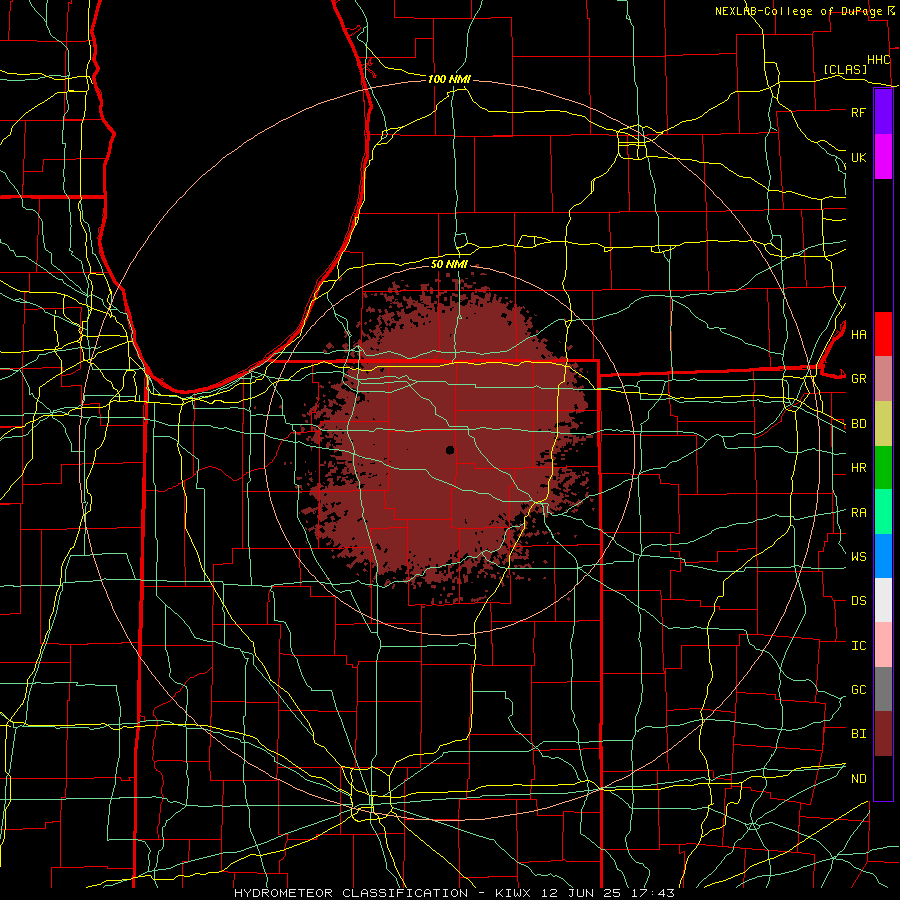Click the red HA legend swatch
Viewport: 900px width, 900px height.
(883, 334)
